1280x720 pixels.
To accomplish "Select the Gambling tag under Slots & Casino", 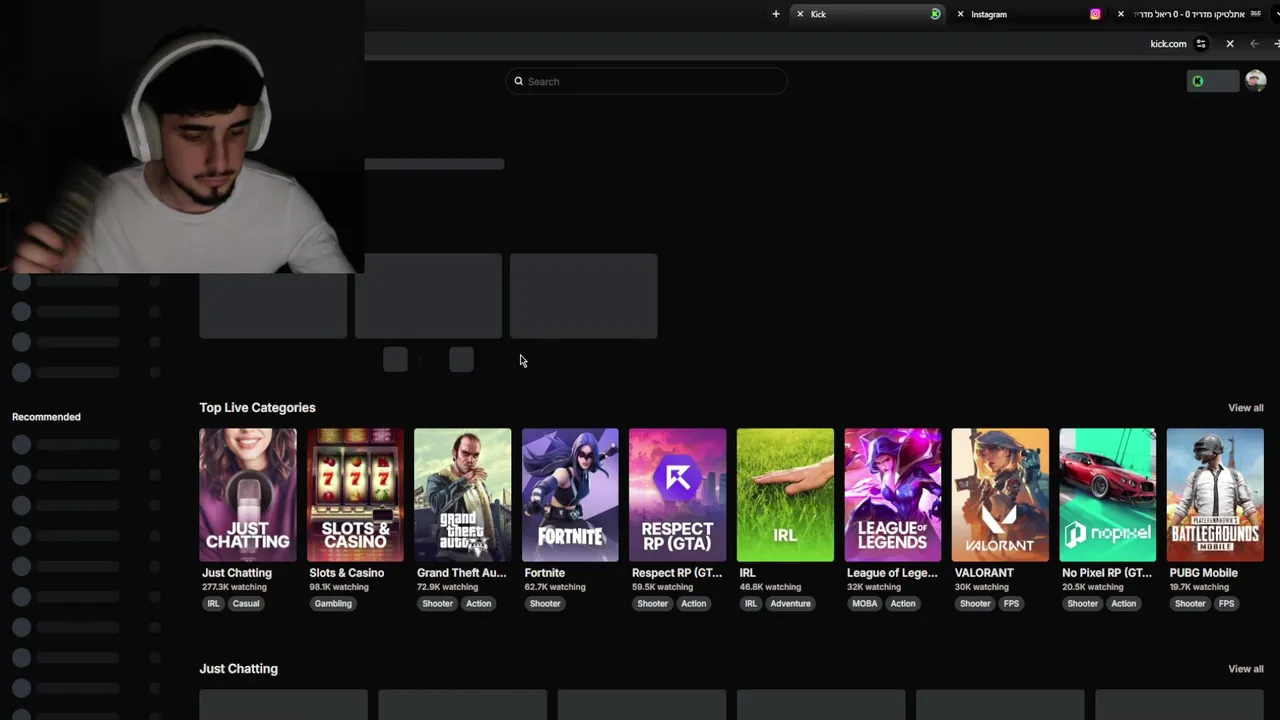I will coord(333,604).
